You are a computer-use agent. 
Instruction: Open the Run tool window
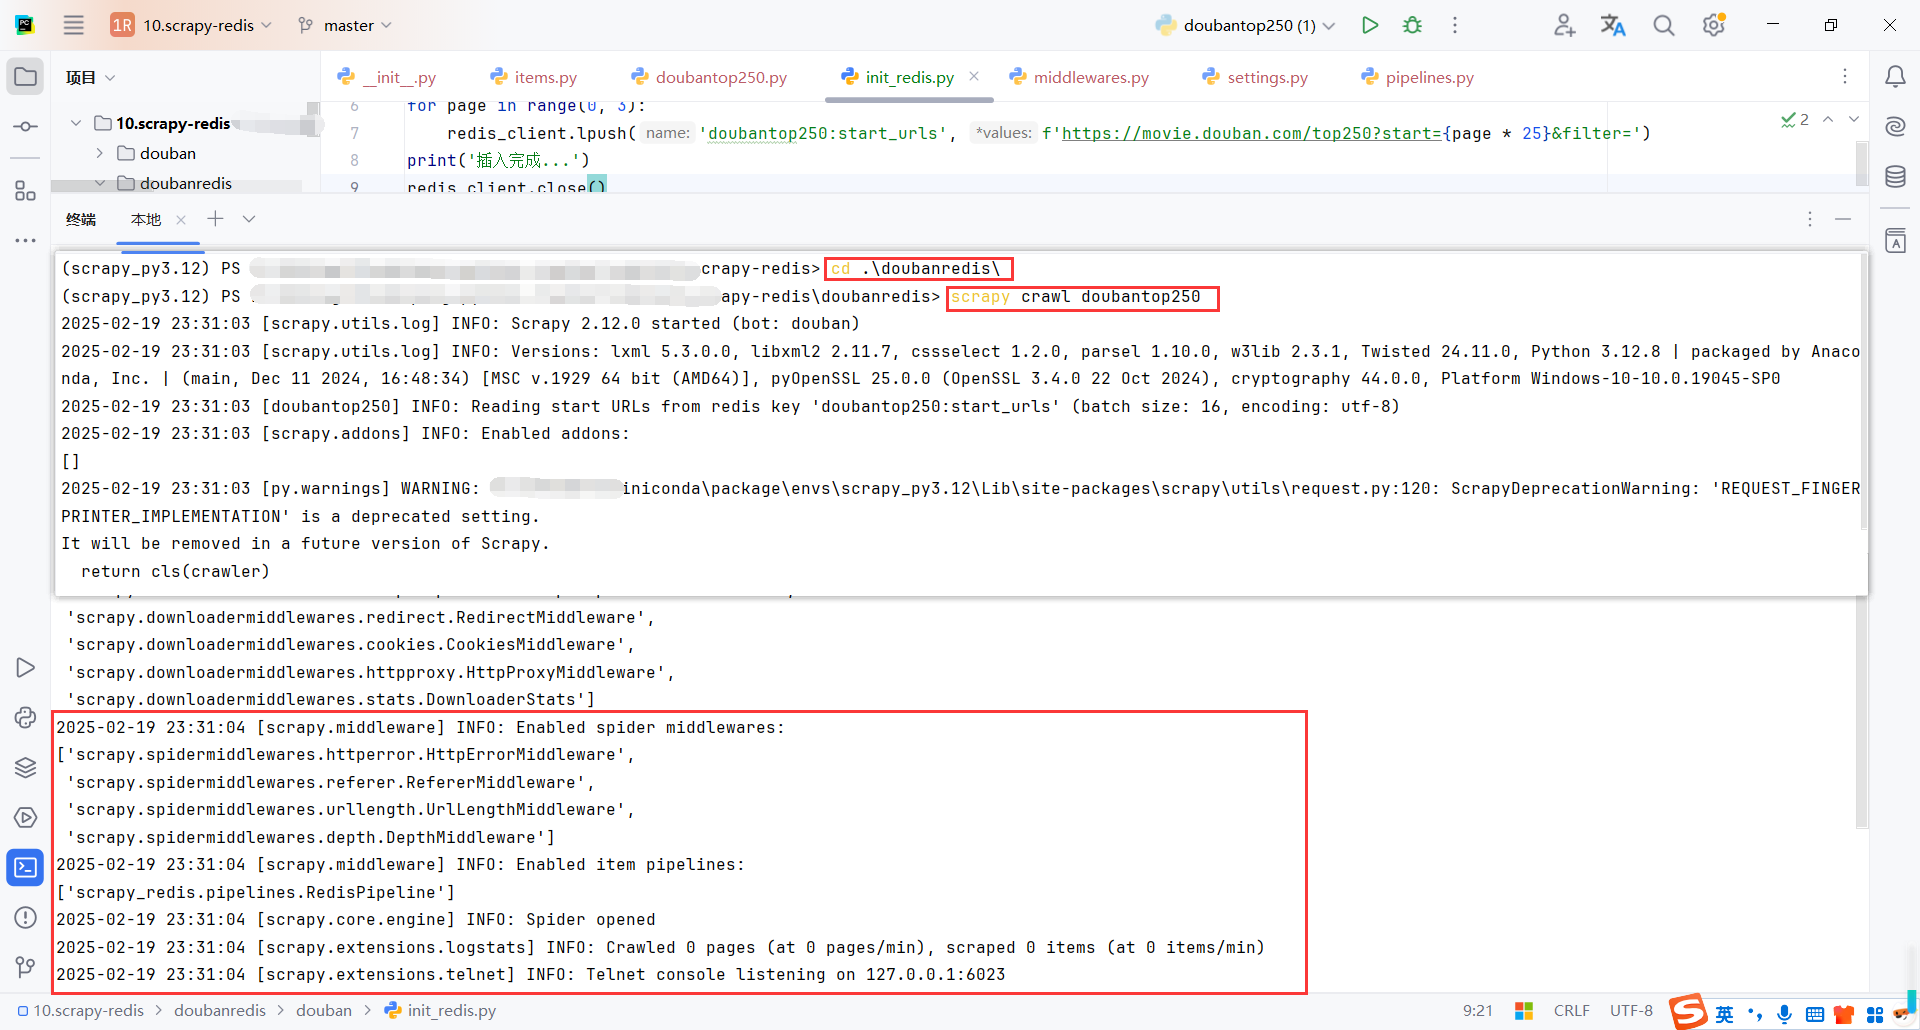pyautogui.click(x=25, y=668)
